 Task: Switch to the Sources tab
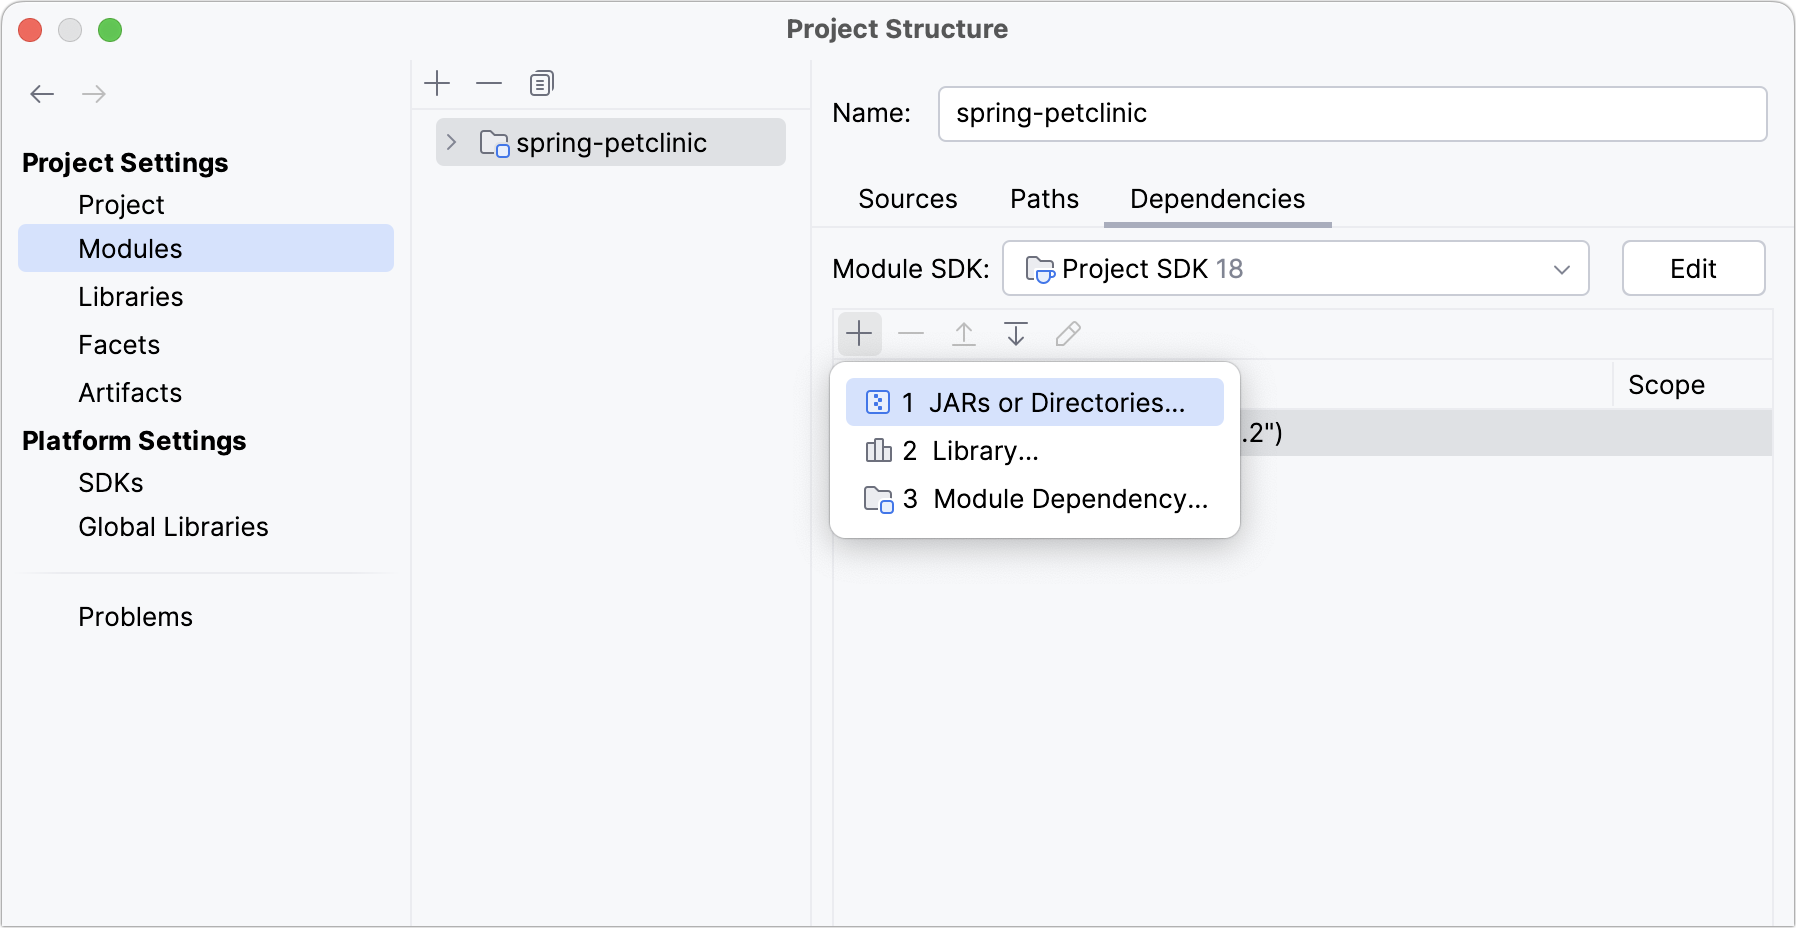pyautogui.click(x=906, y=199)
